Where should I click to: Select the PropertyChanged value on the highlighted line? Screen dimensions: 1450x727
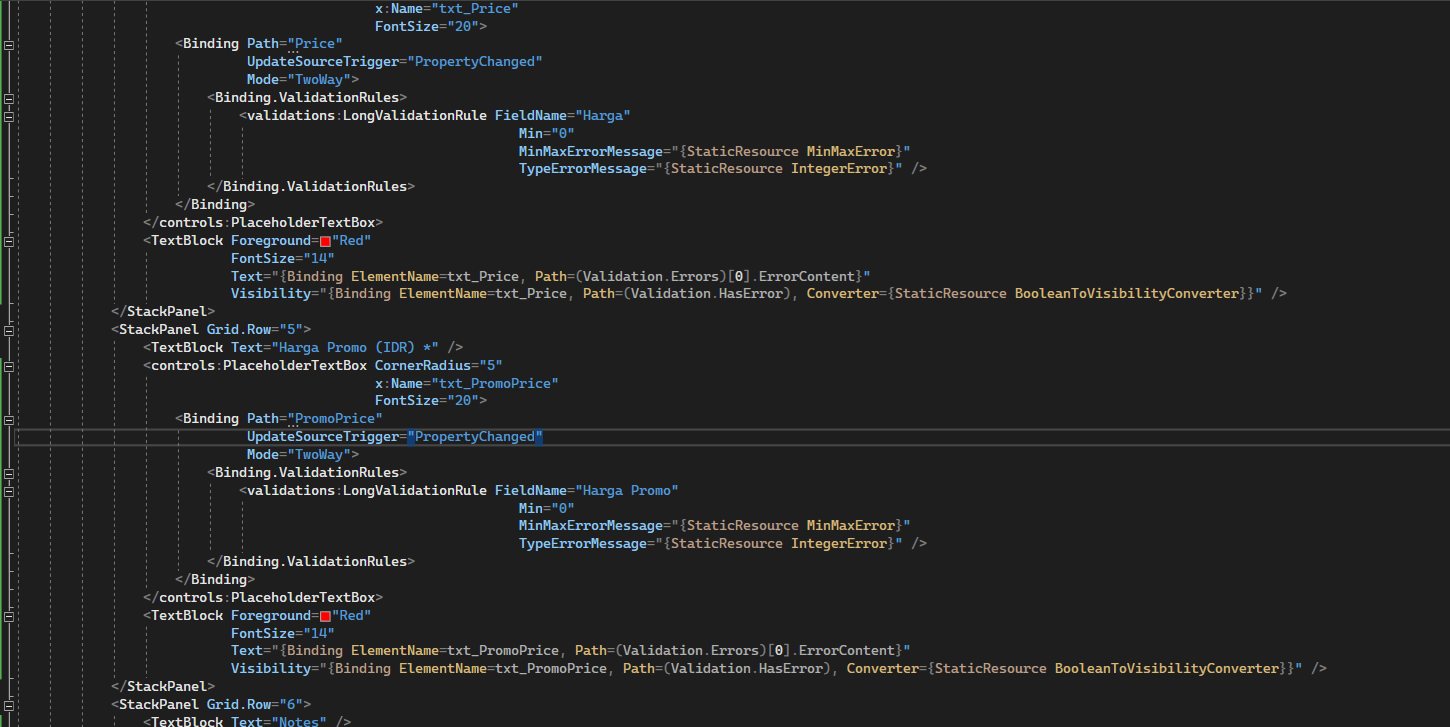click(475, 436)
